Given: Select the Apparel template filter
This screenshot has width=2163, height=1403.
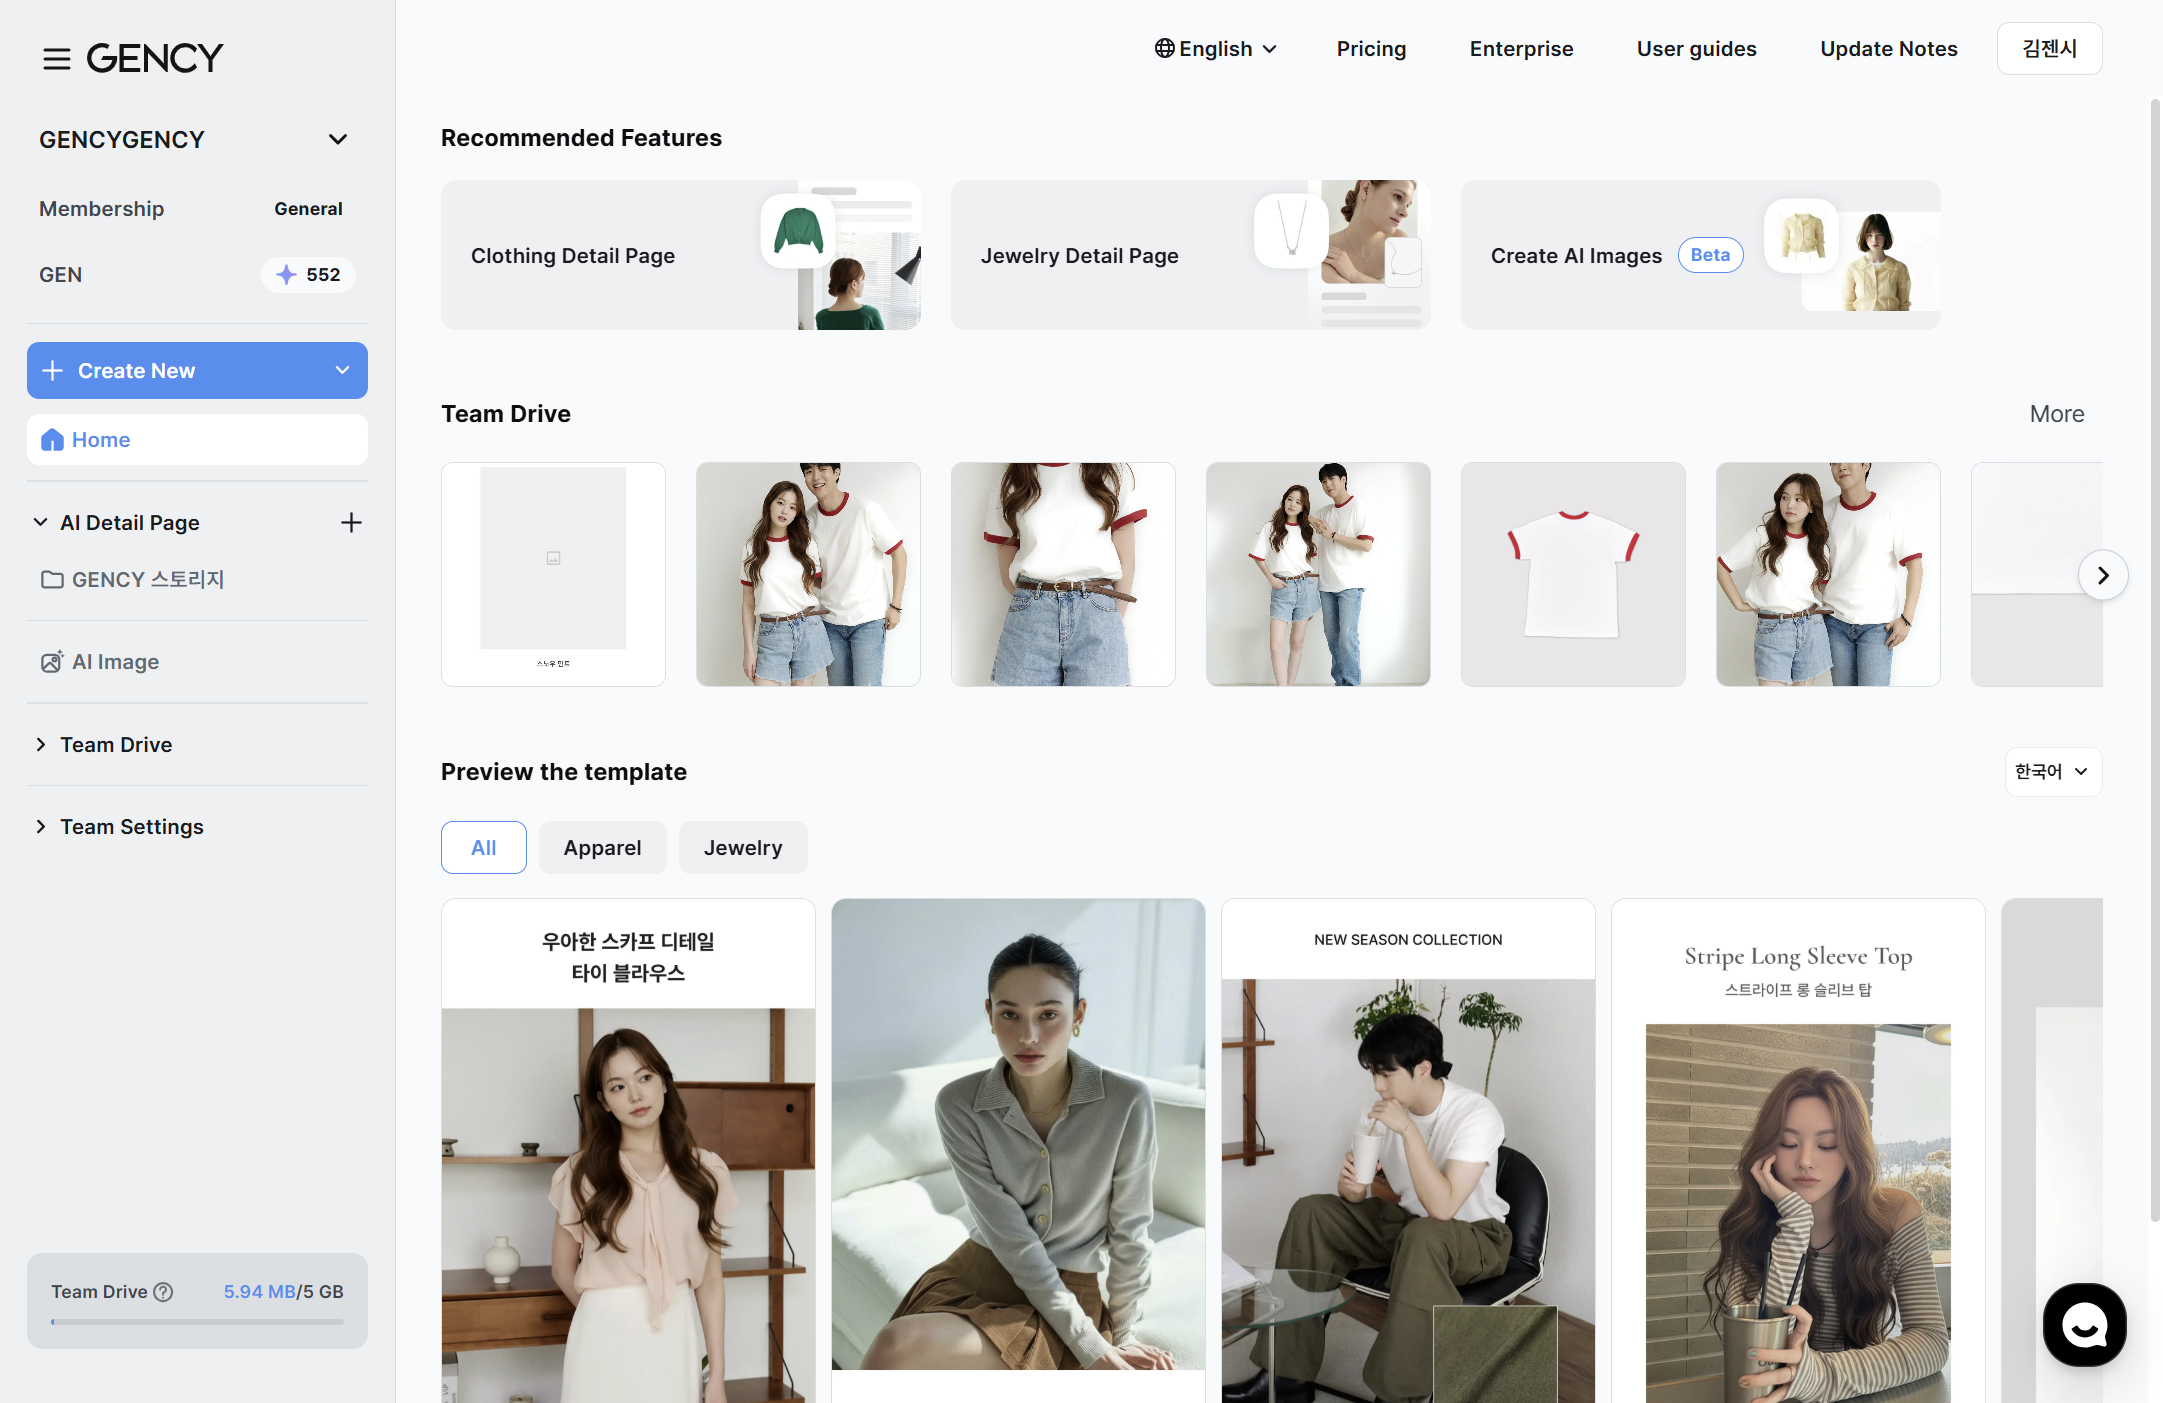Looking at the screenshot, I should pos(603,848).
